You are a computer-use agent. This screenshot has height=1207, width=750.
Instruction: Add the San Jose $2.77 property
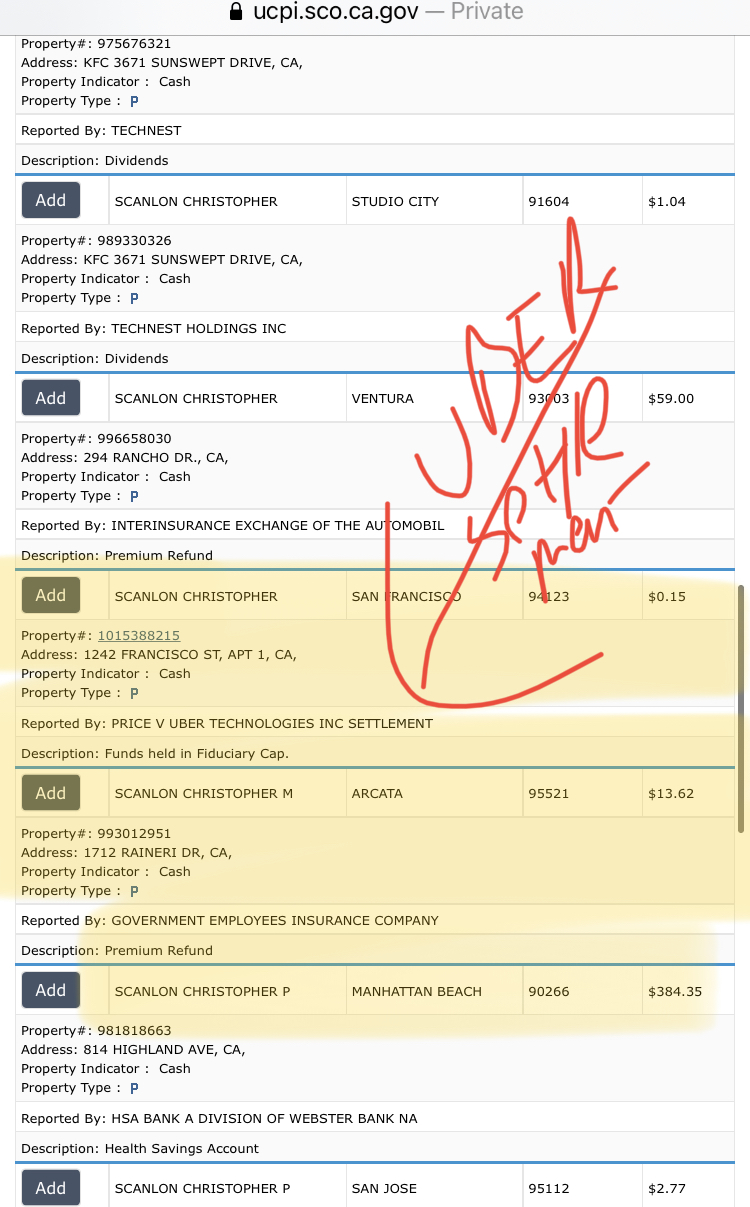(51, 1188)
